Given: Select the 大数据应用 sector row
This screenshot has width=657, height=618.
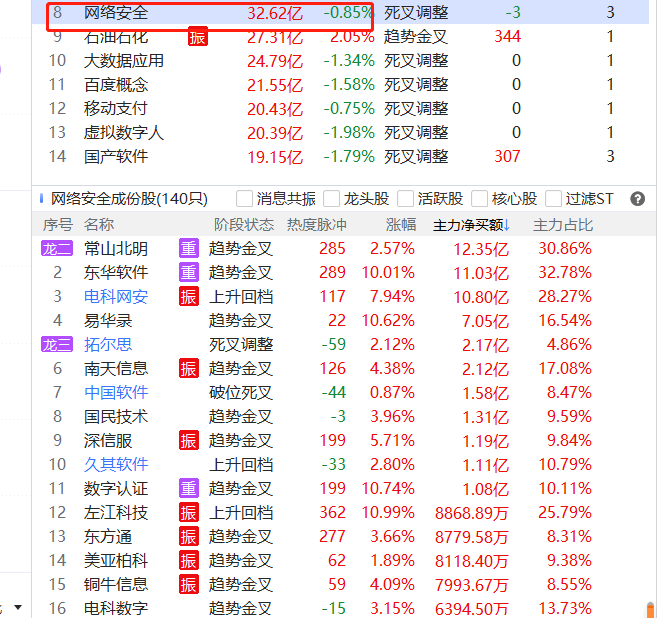Looking at the screenshot, I should click(x=340, y=61).
